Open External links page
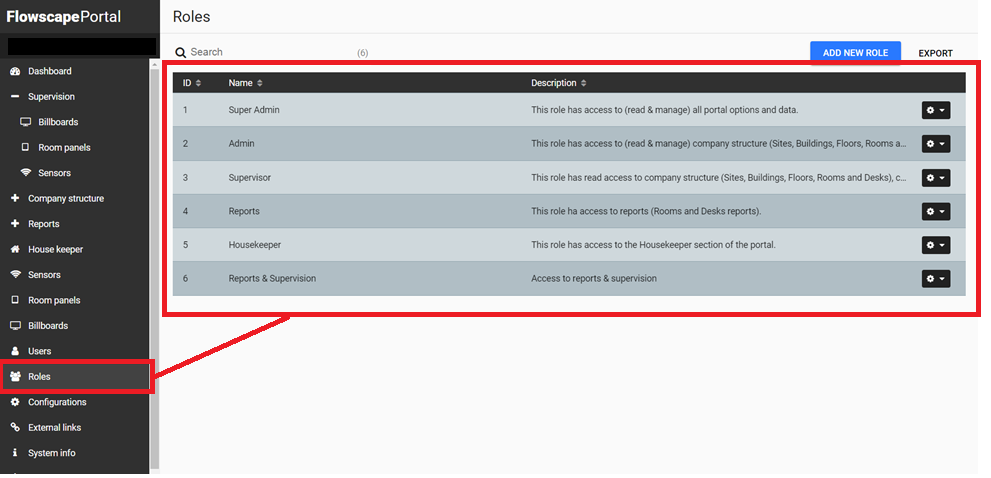The image size is (991, 478). pos(54,427)
